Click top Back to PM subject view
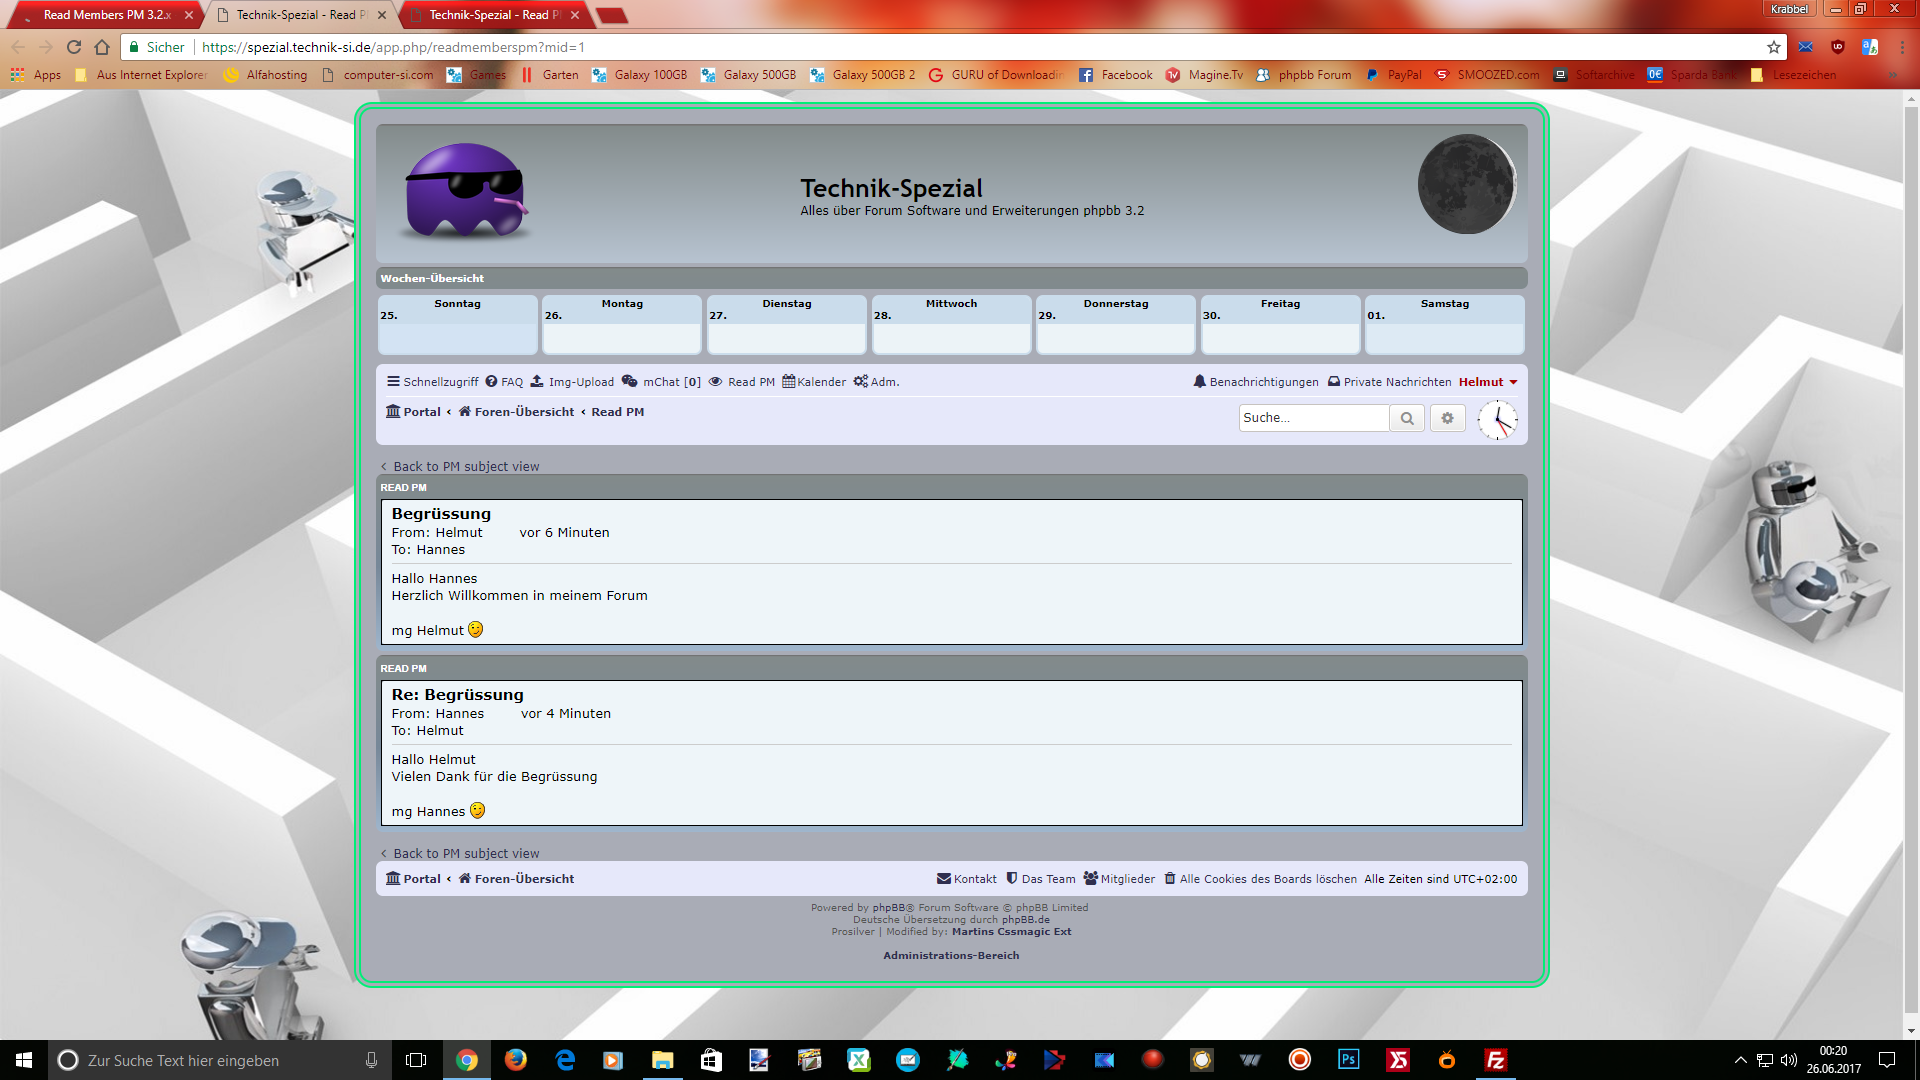This screenshot has width=1920, height=1080. pos(465,467)
